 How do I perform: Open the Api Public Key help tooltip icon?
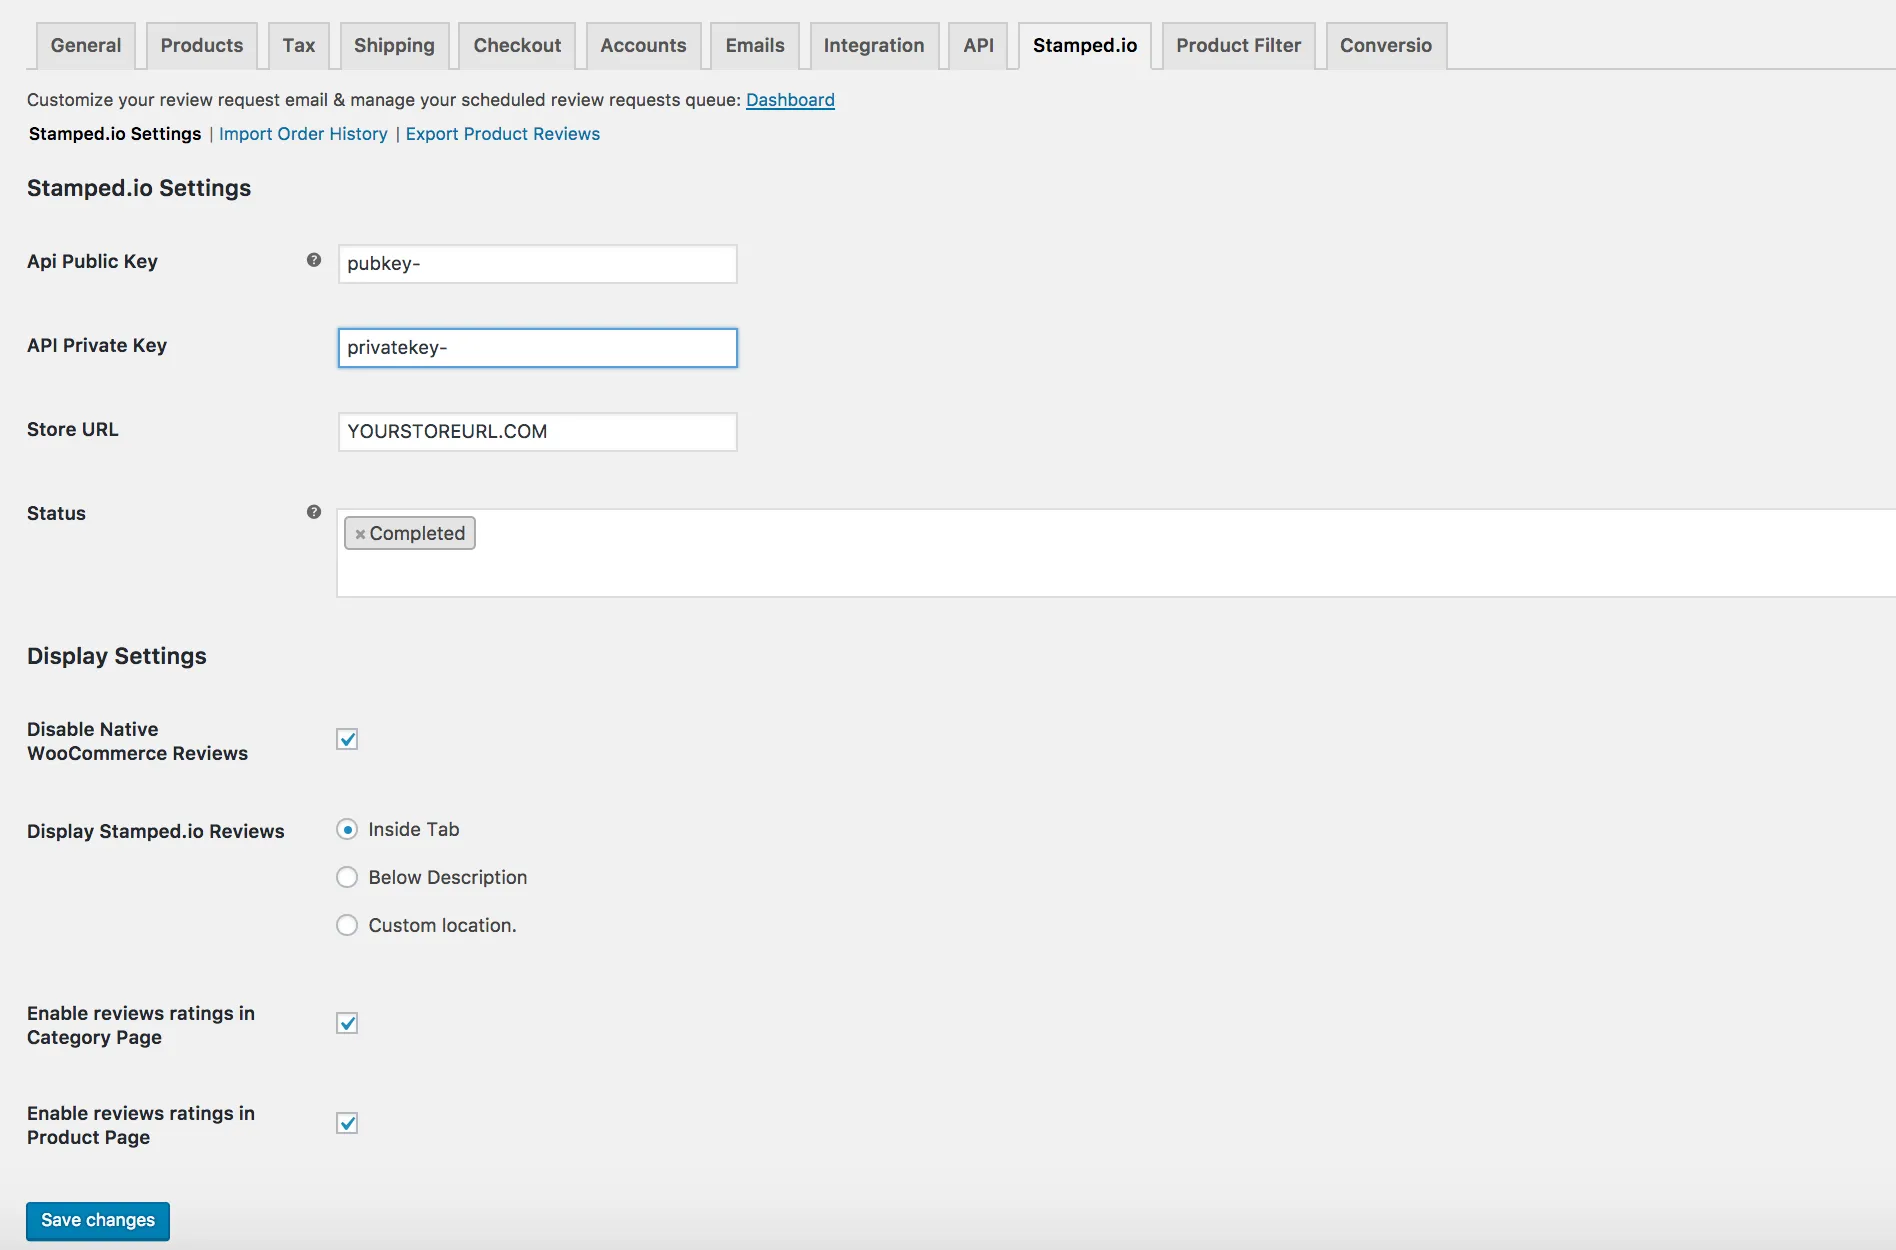click(314, 260)
